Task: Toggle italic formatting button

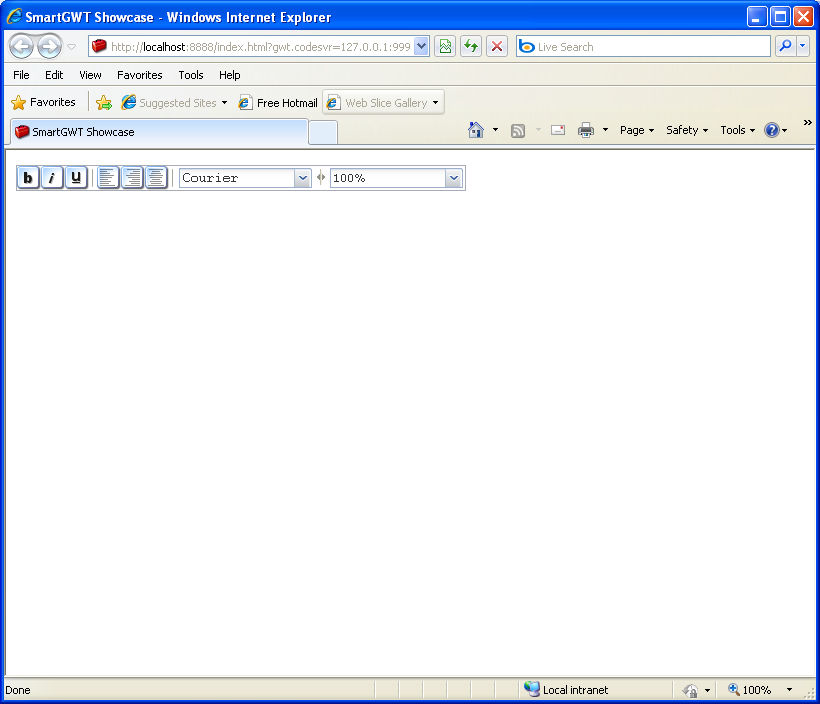Action: coord(52,178)
